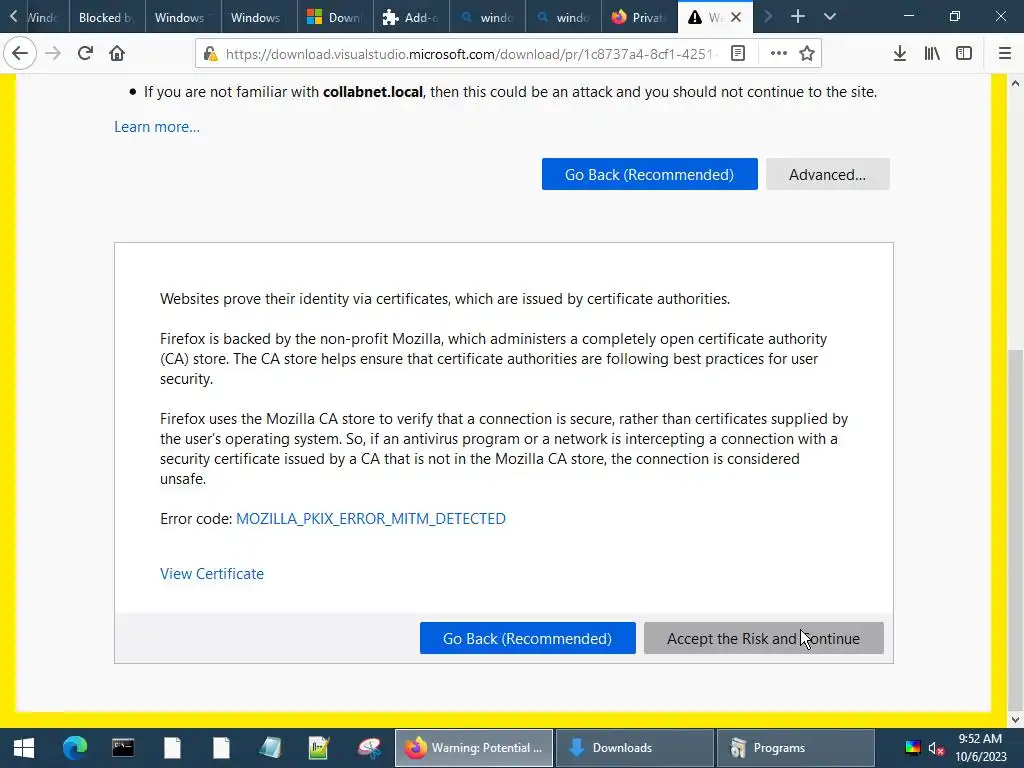Viewport: 1024px width, 768px height.
Task: Click the lower 'Go Back (Recommended)' button
Action: point(527,638)
